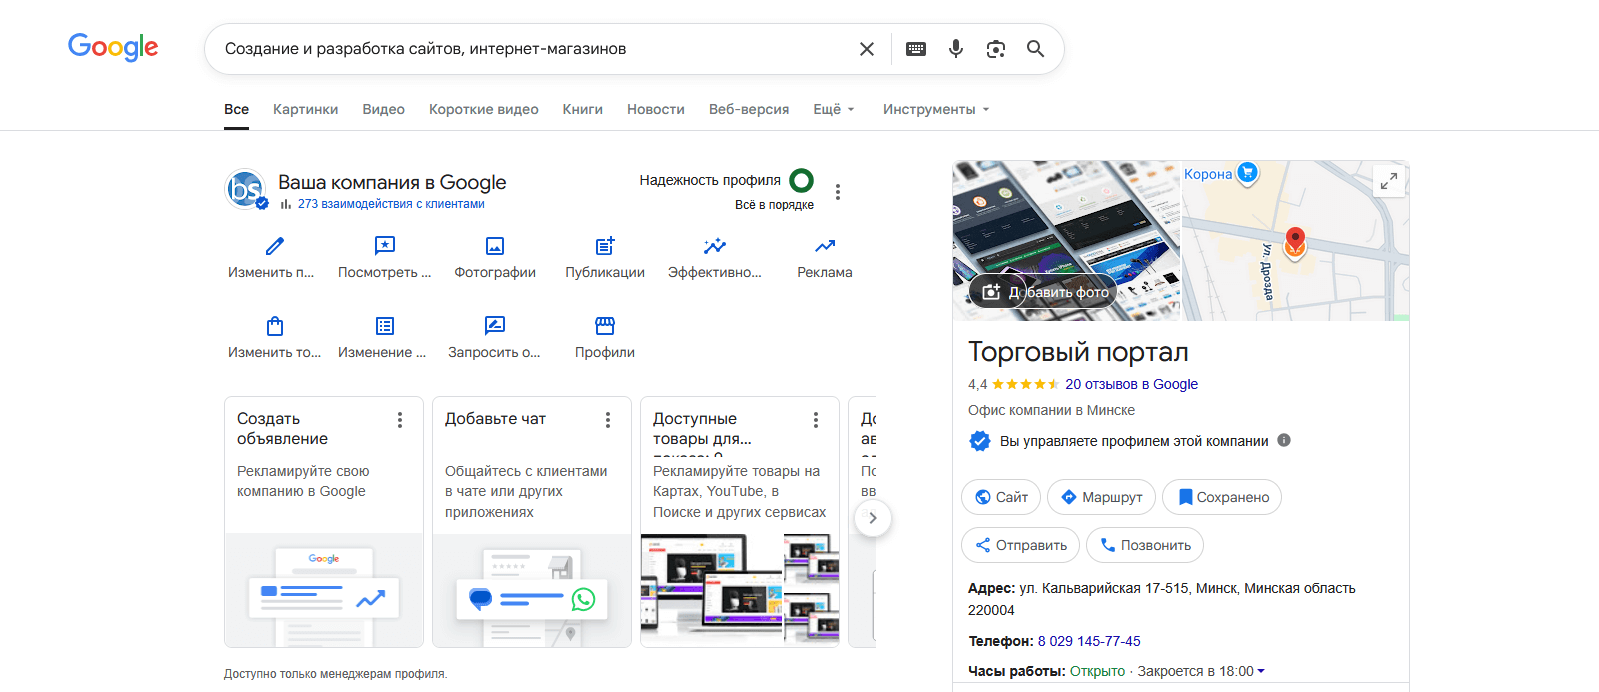Switch to the Книги tab

coord(583,109)
